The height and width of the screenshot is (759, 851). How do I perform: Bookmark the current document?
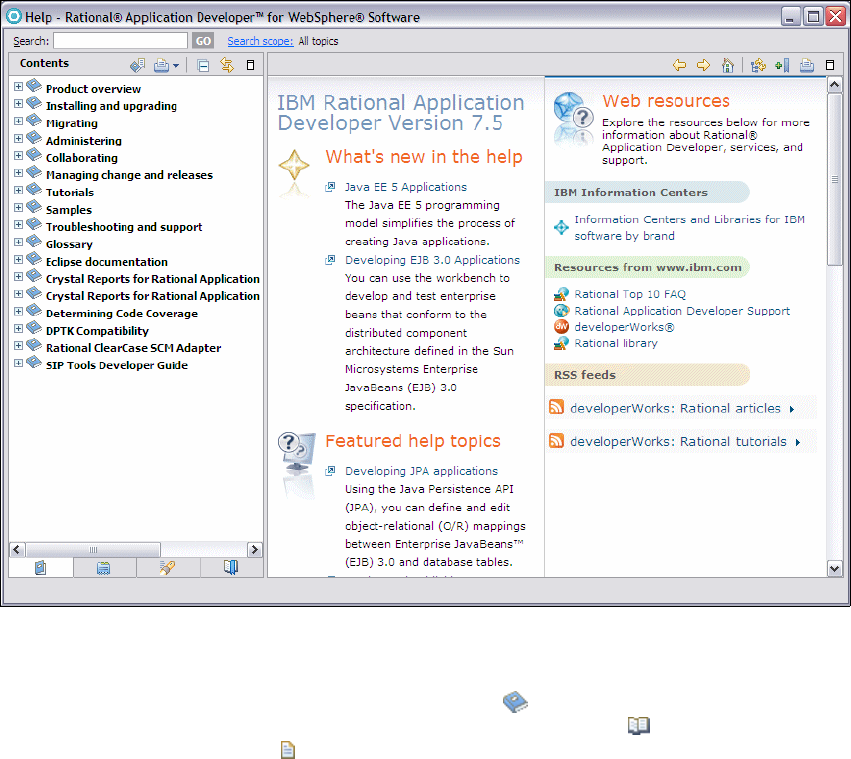tap(783, 65)
